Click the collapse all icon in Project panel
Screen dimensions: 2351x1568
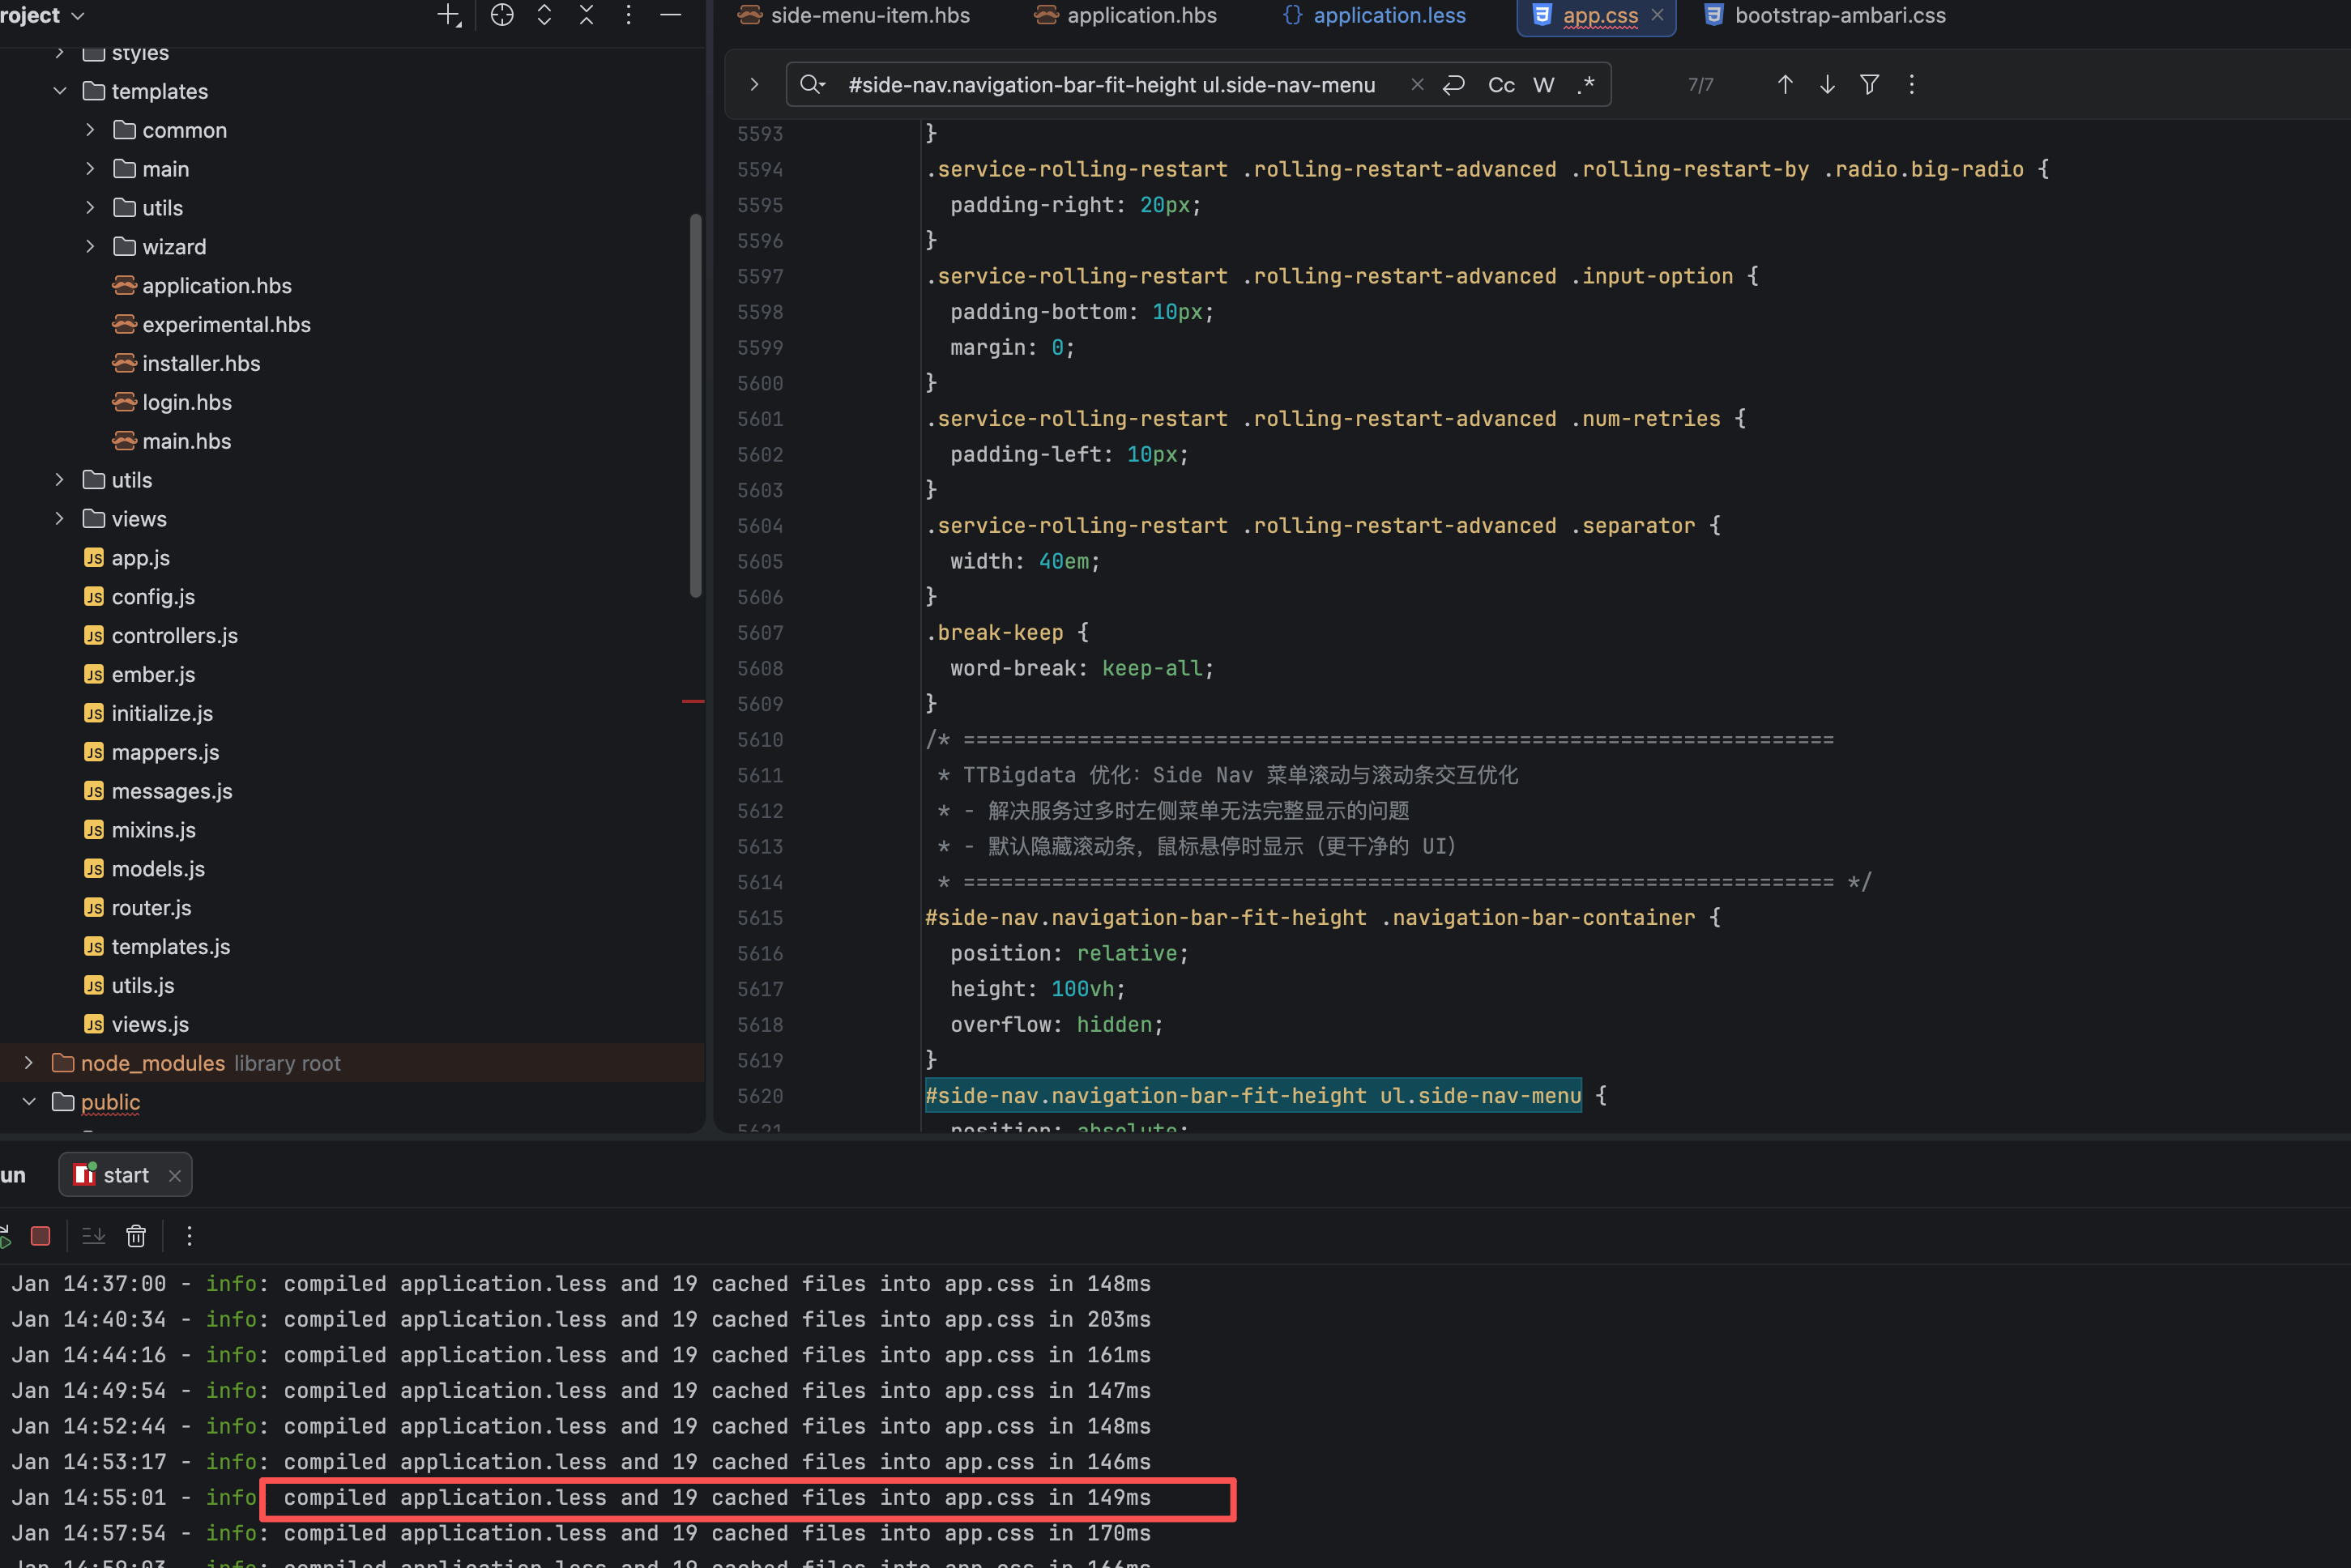point(586,15)
